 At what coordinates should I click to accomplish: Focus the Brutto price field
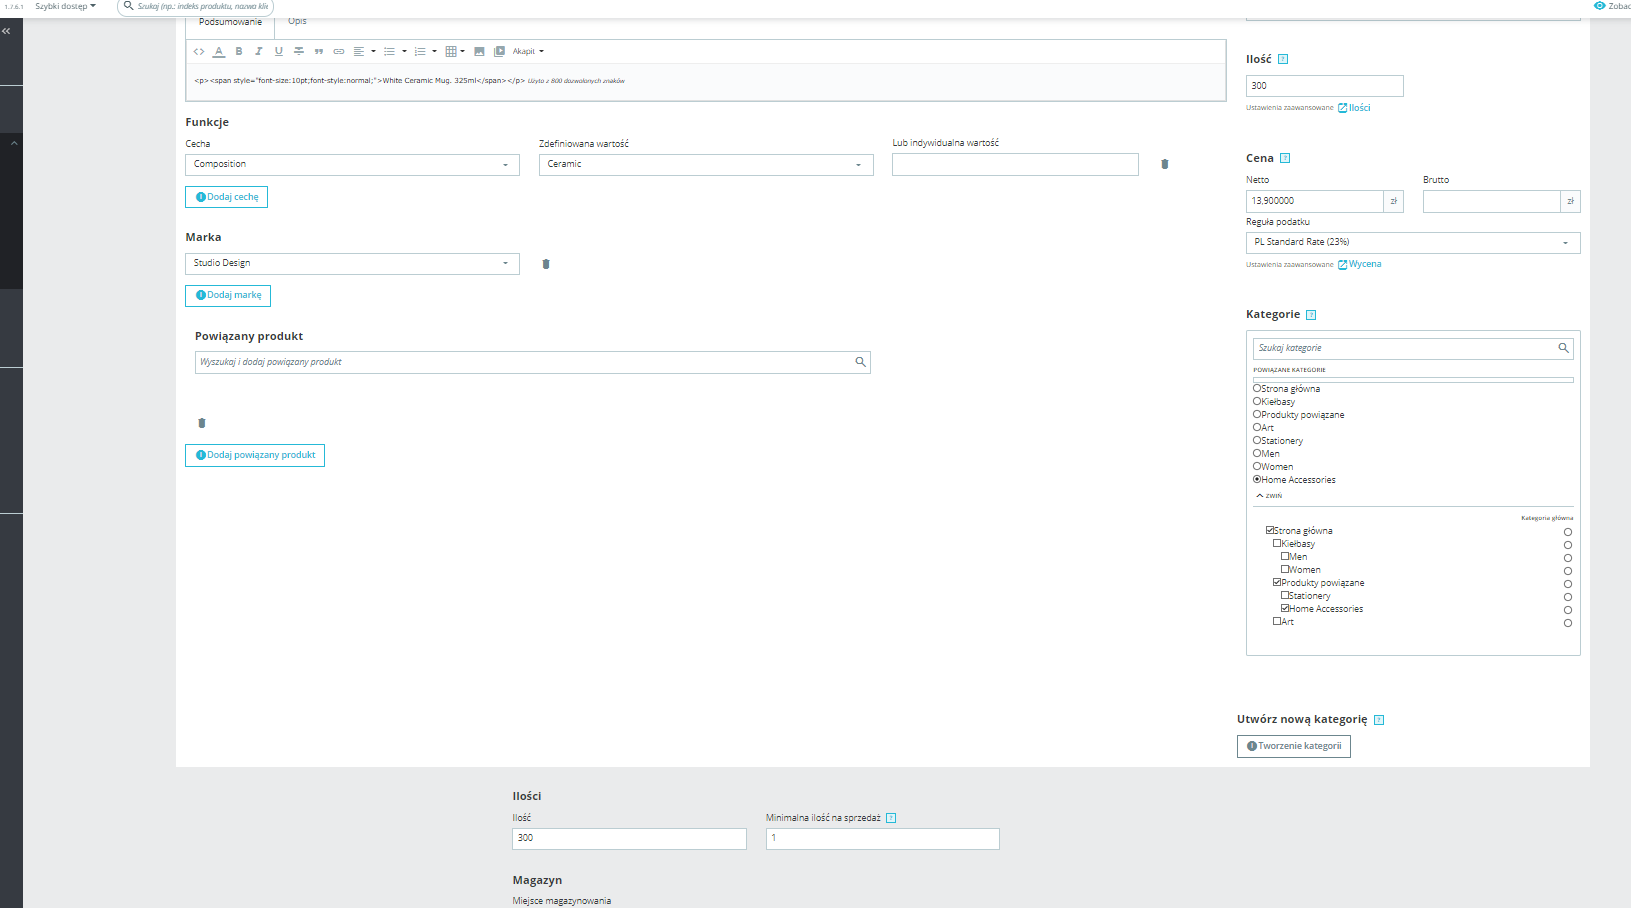[x=1491, y=202]
